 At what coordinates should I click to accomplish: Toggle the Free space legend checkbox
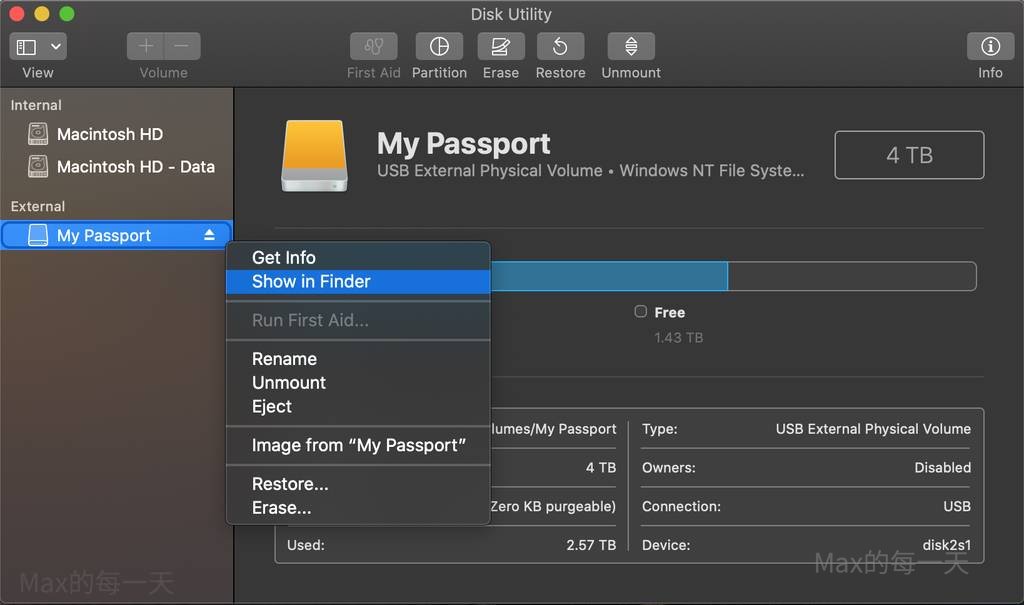pos(641,312)
